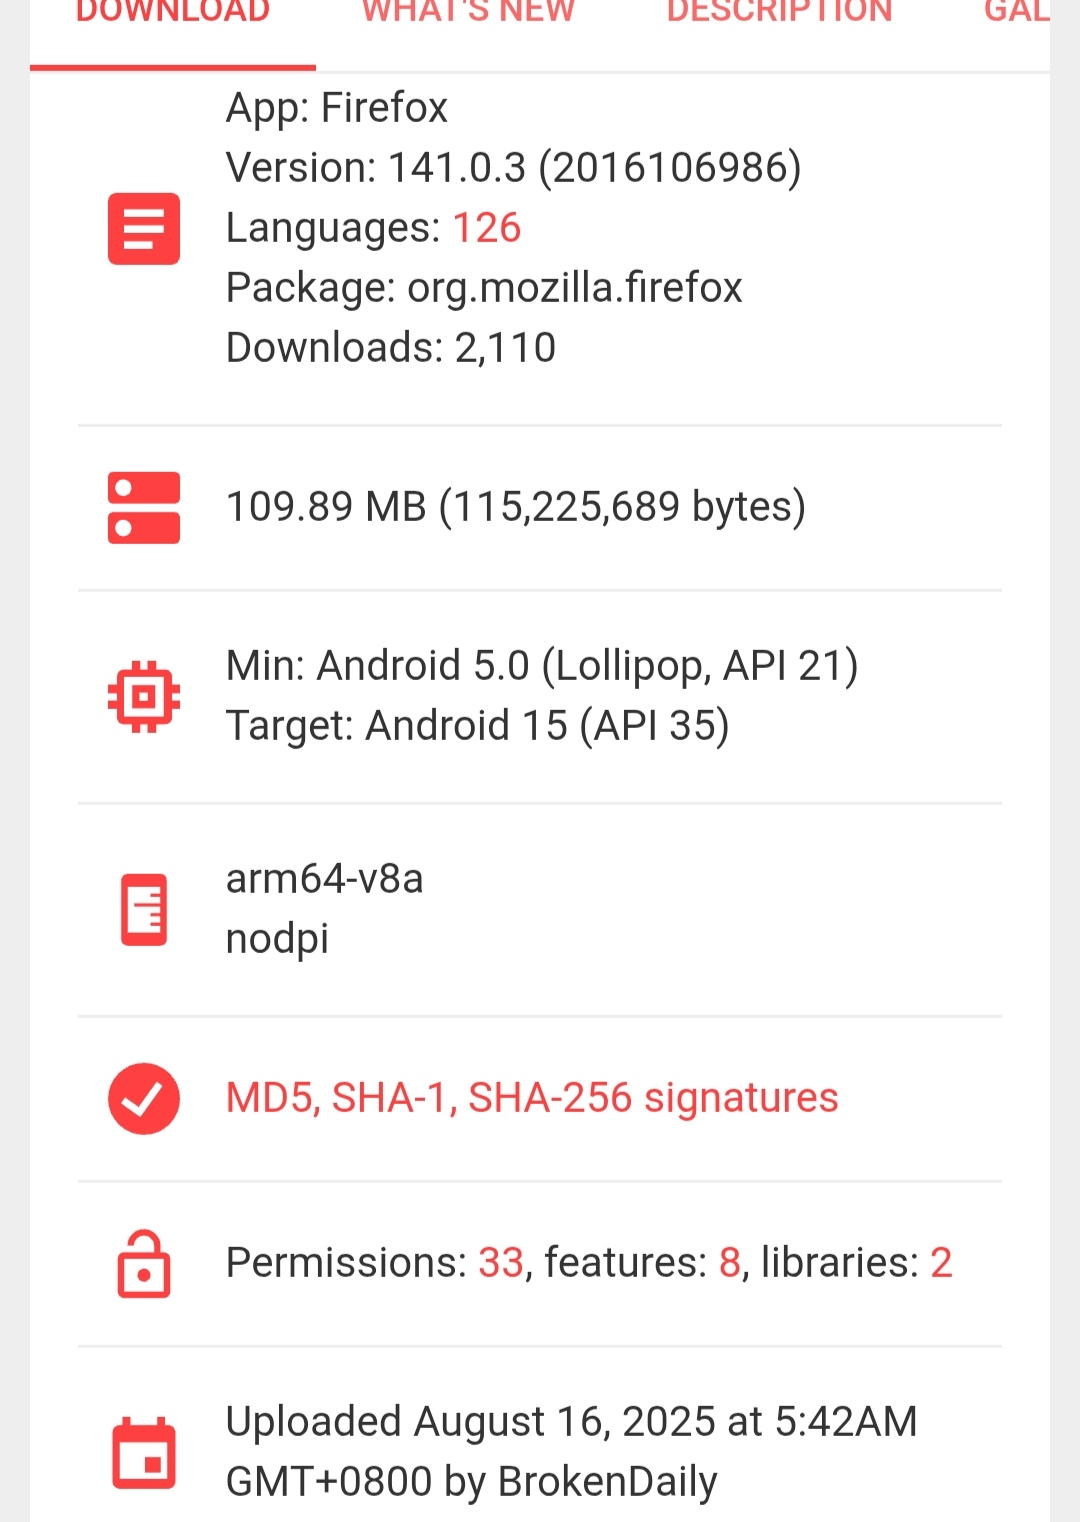1080x1522 pixels.
Task: Open the 33 permissions link
Action: click(501, 1263)
